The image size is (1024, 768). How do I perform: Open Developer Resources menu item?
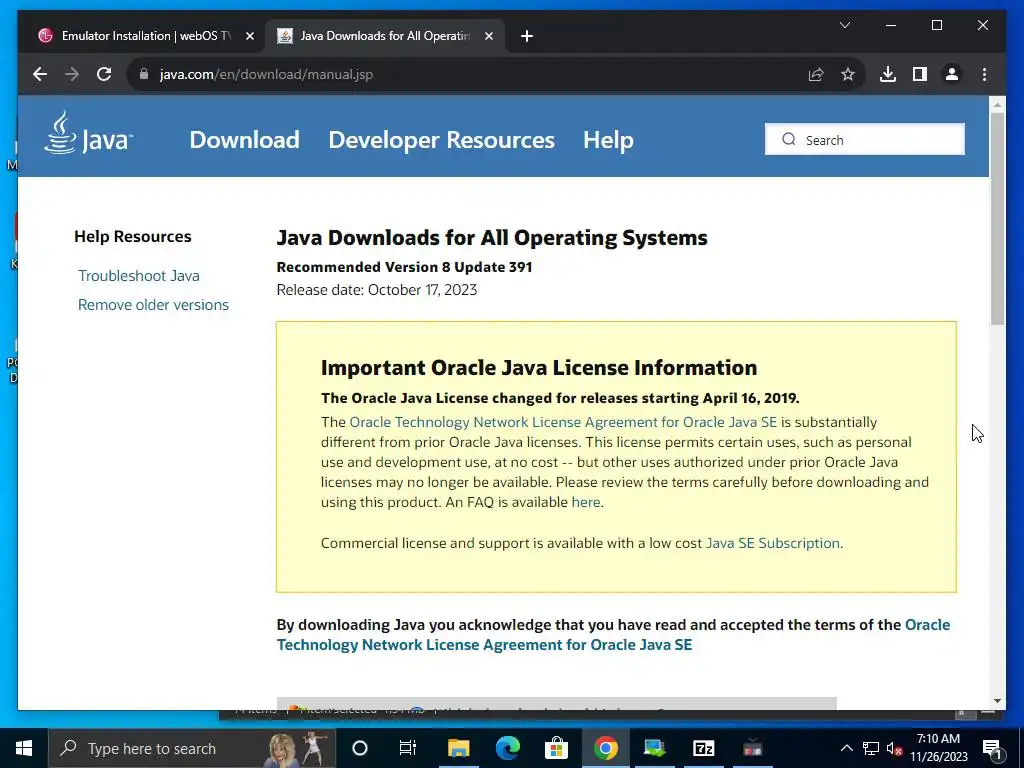click(x=441, y=140)
